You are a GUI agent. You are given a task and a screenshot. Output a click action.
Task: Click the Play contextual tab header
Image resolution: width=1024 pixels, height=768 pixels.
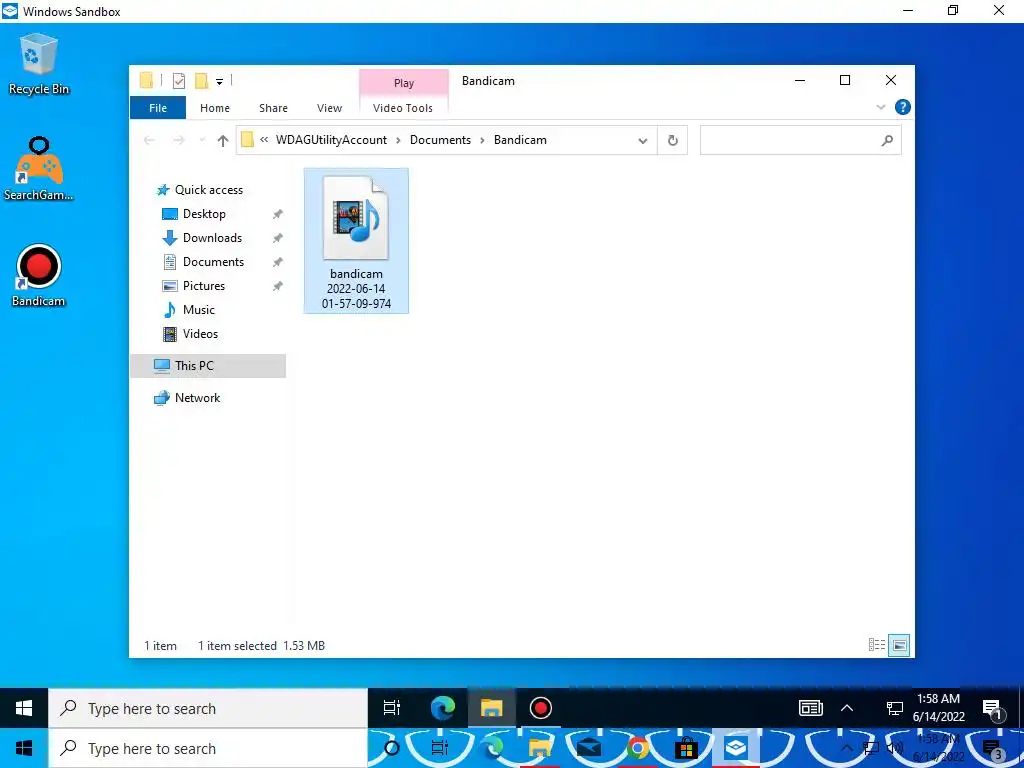[404, 83]
